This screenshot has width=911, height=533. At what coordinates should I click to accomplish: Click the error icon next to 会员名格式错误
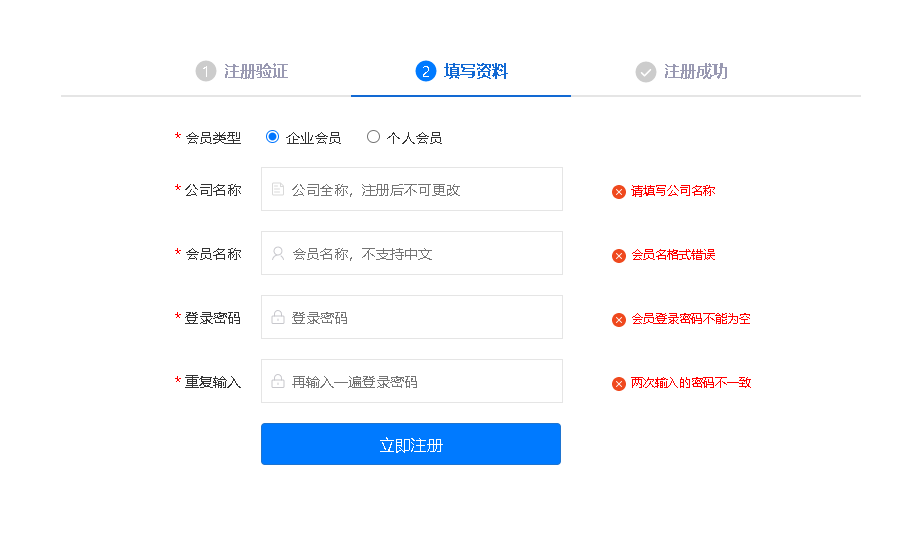(x=619, y=256)
